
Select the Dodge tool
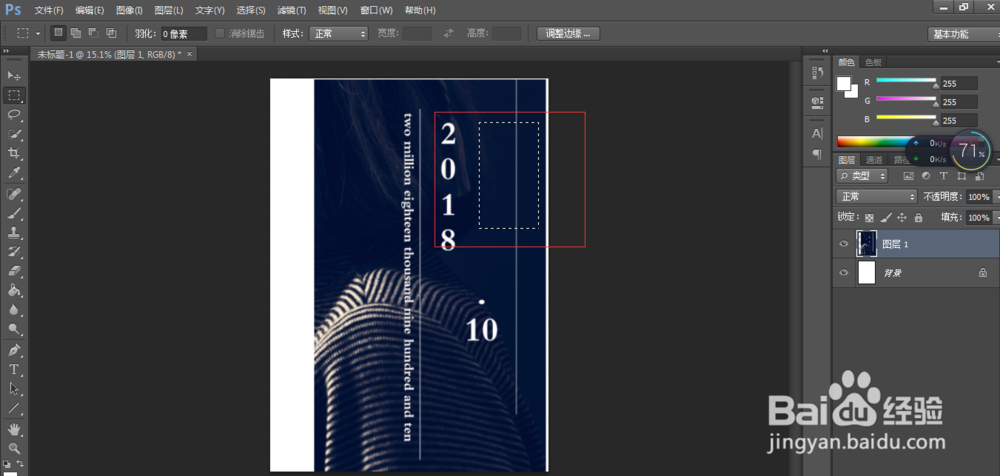click(x=14, y=329)
